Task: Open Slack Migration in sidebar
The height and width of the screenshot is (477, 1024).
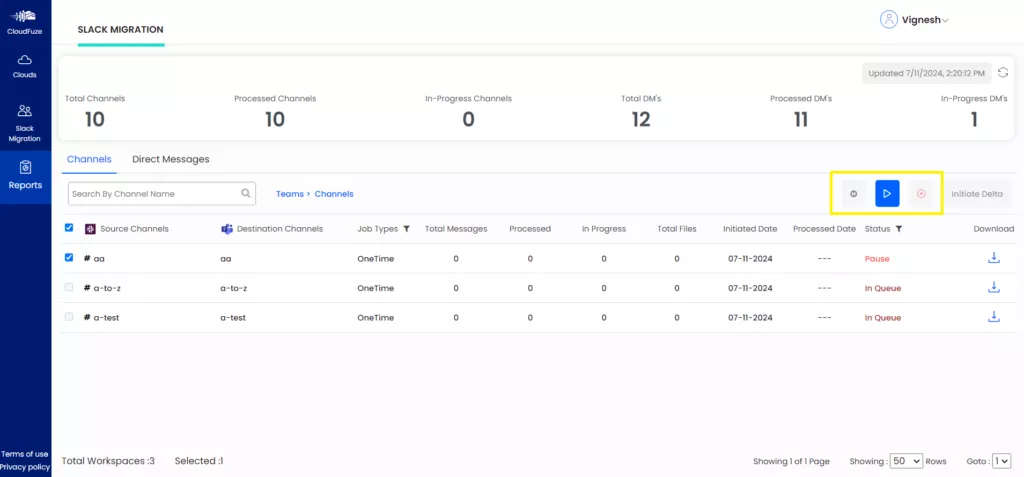Action: tap(25, 123)
